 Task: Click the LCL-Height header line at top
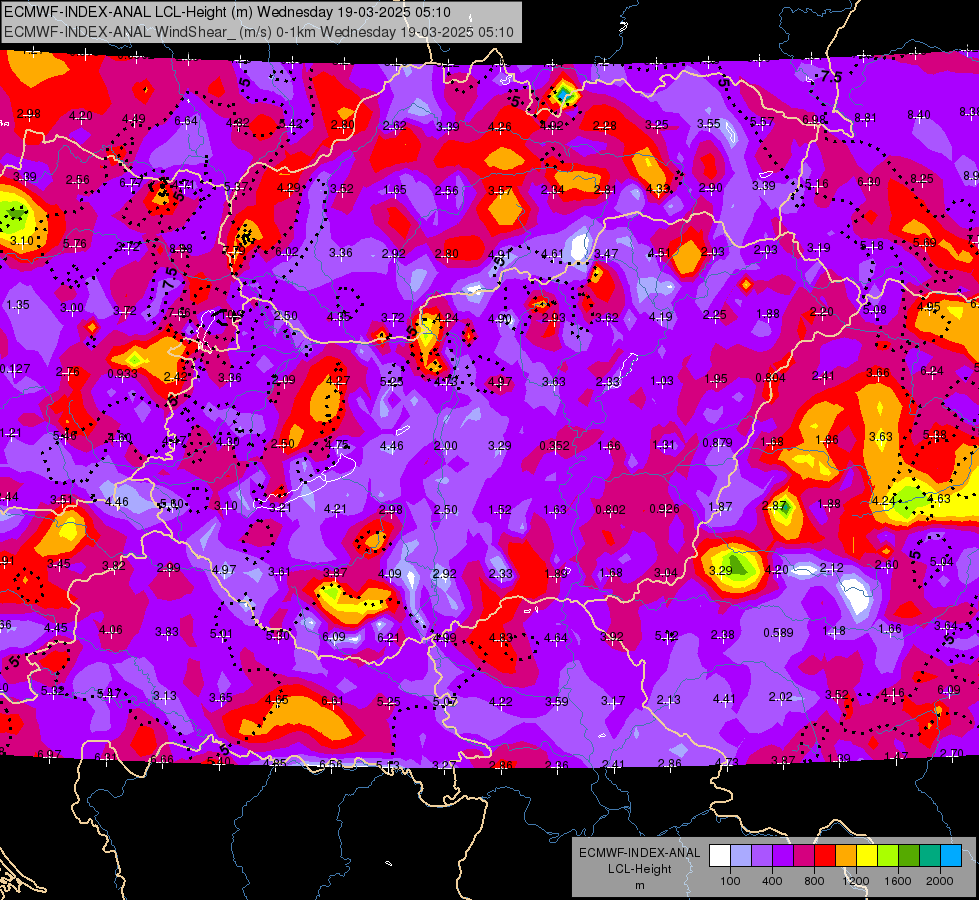coord(228,12)
